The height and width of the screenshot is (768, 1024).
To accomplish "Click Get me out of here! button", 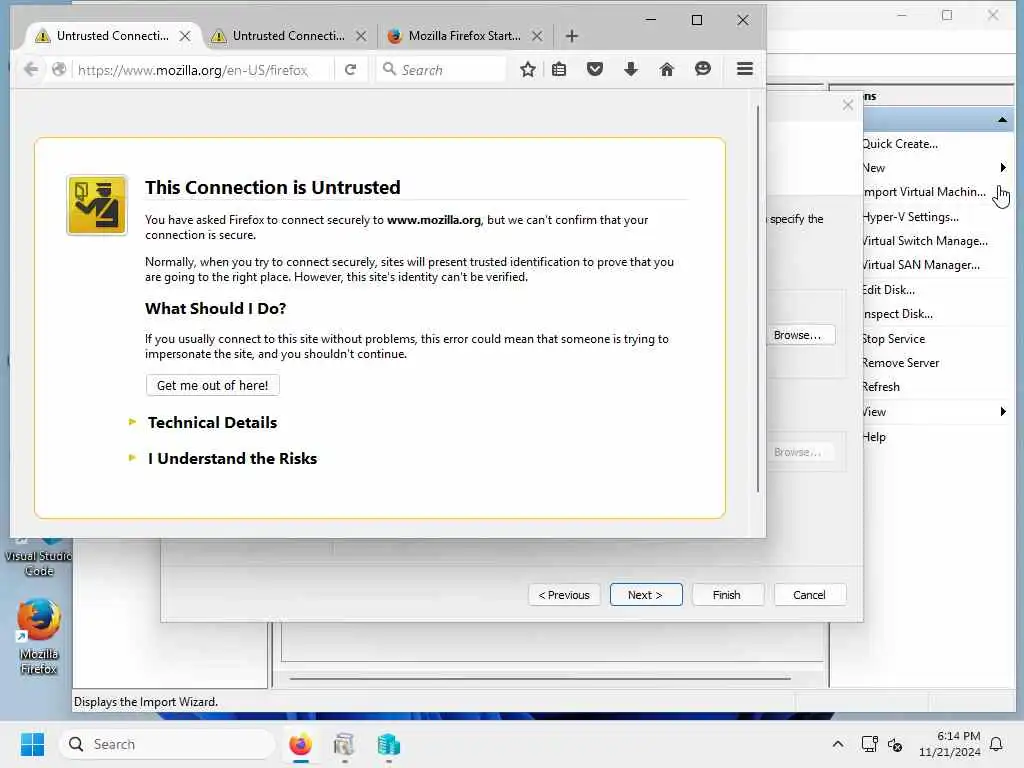I will click(213, 385).
